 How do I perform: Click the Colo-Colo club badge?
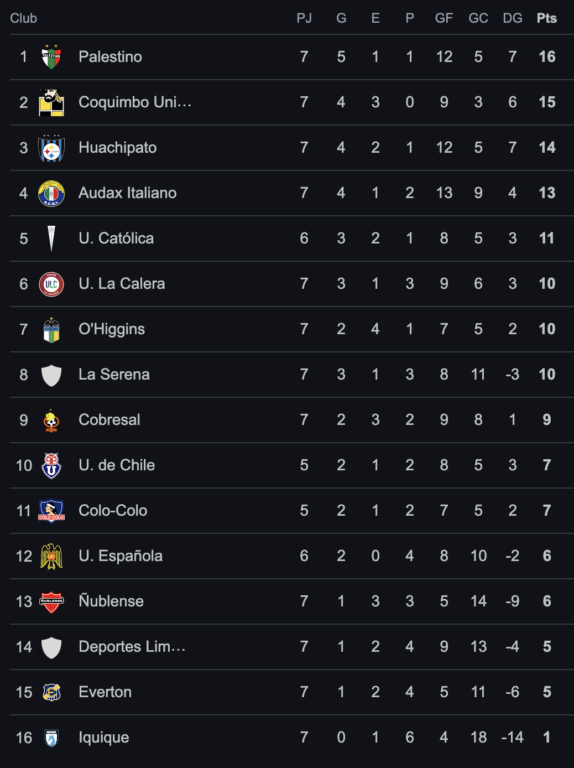(51, 511)
